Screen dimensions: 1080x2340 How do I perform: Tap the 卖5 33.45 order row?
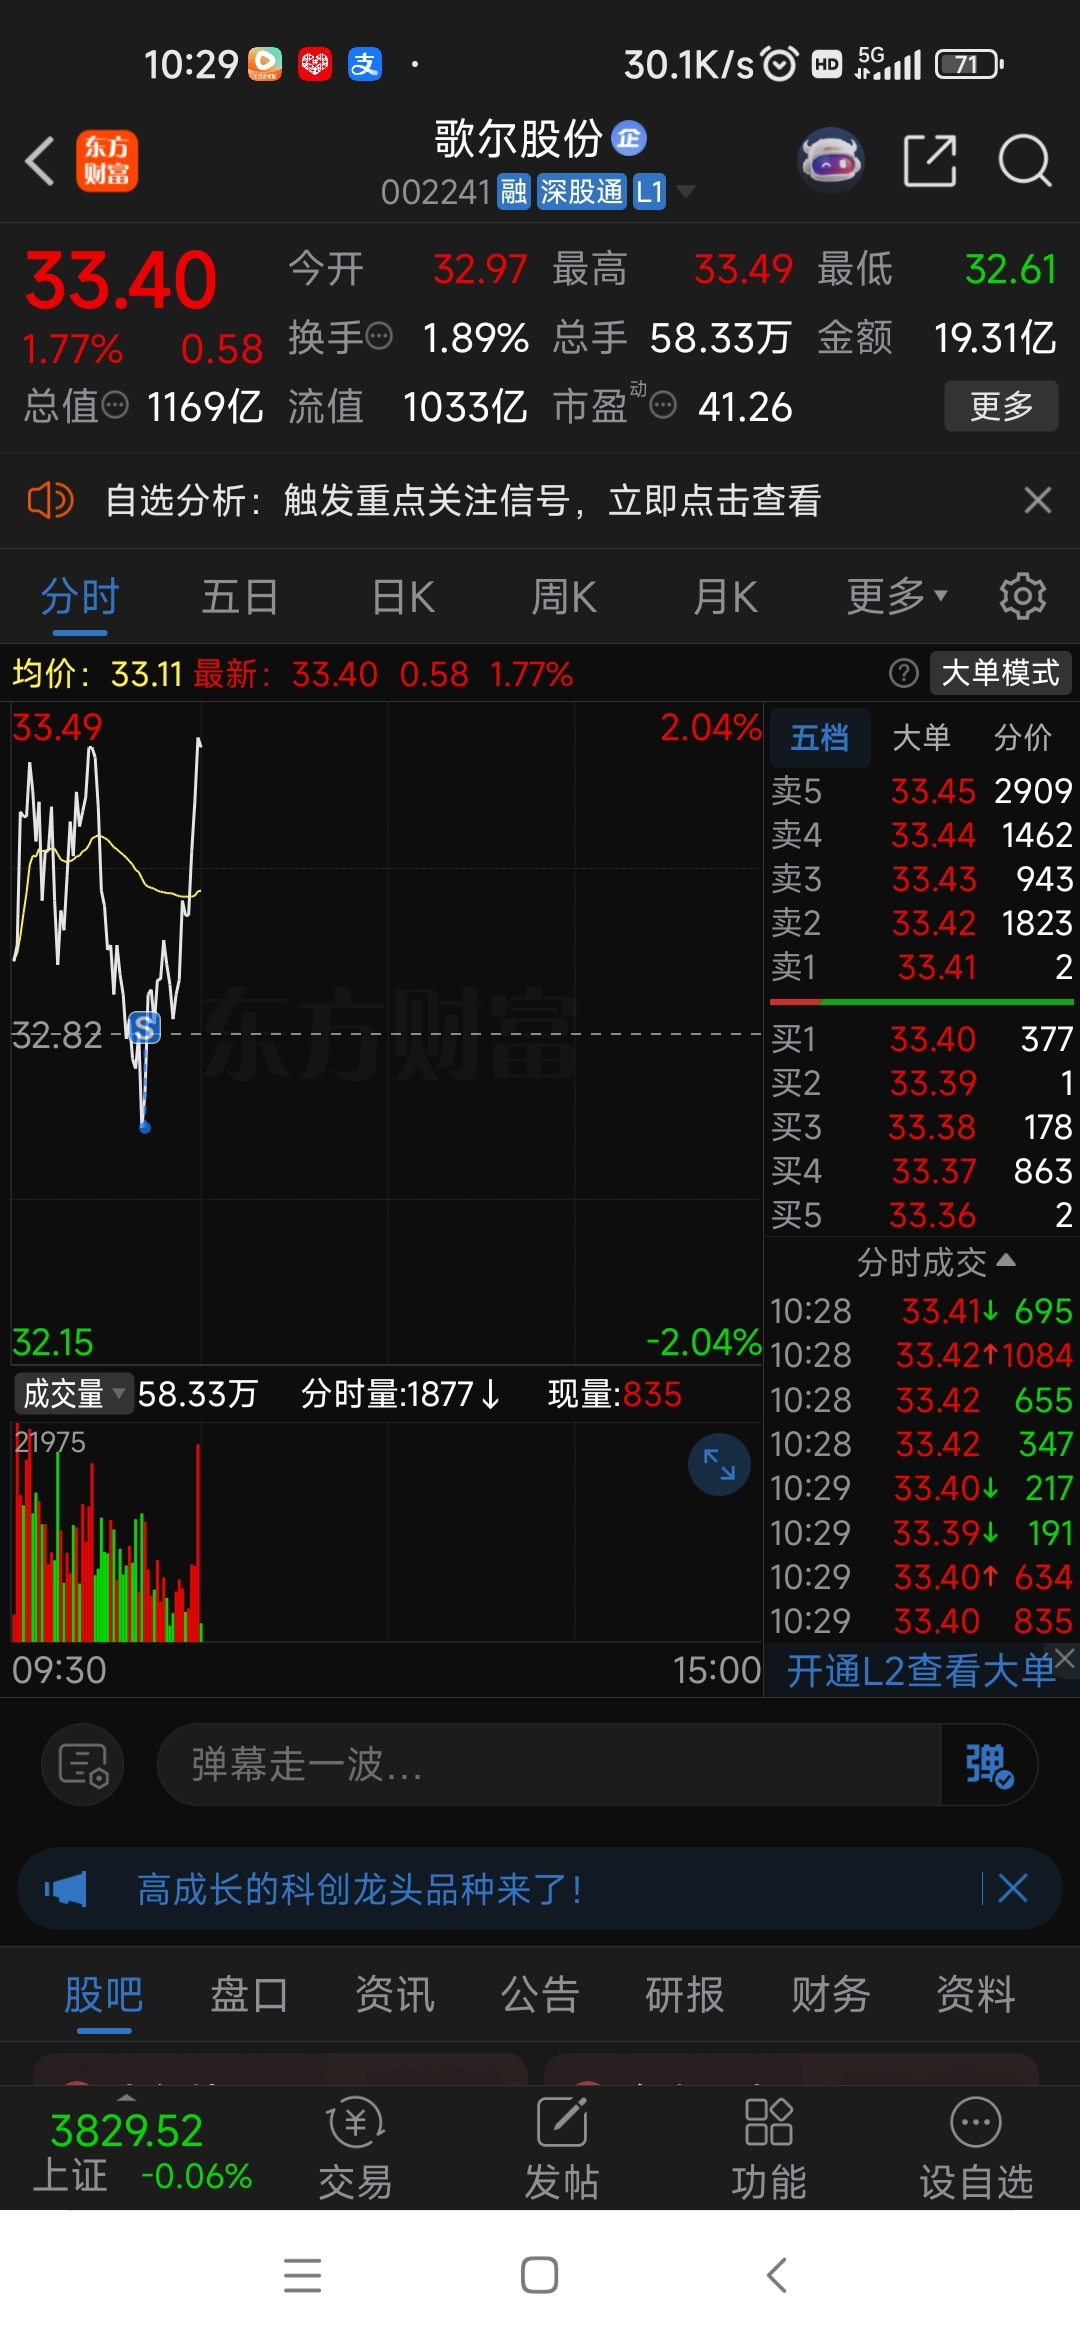pos(921,791)
